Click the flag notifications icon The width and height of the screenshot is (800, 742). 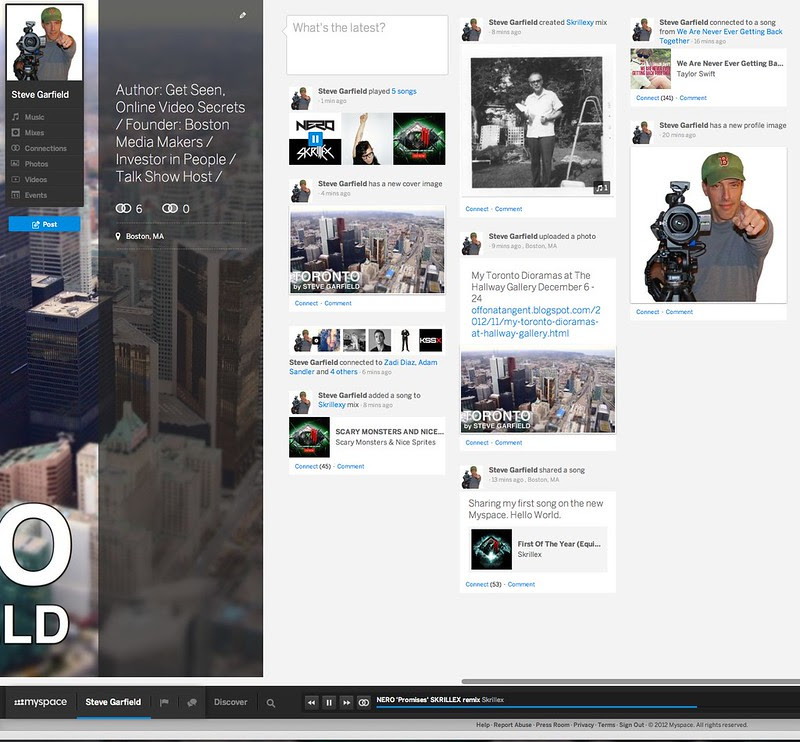(164, 703)
